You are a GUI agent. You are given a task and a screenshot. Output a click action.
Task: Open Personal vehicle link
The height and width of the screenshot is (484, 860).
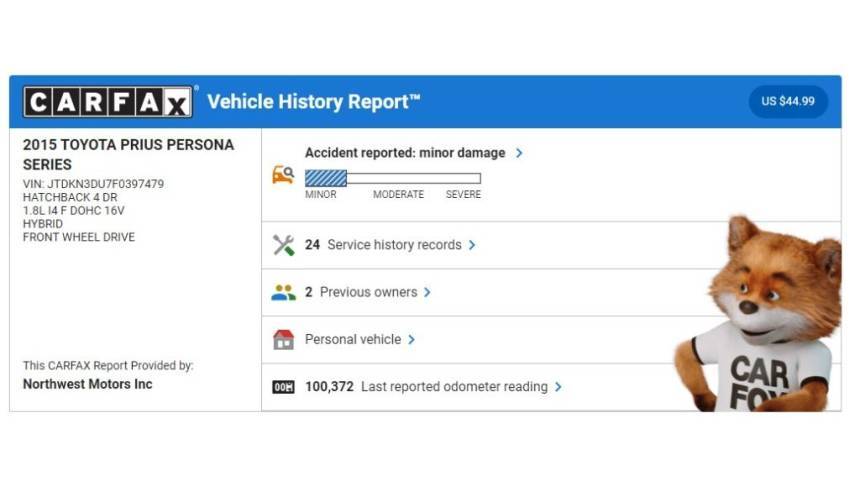pyautogui.click(x=353, y=340)
